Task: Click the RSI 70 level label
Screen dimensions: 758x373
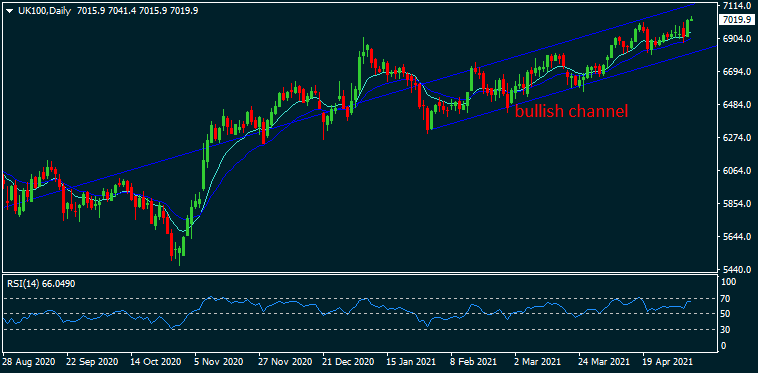Action: coord(727,298)
